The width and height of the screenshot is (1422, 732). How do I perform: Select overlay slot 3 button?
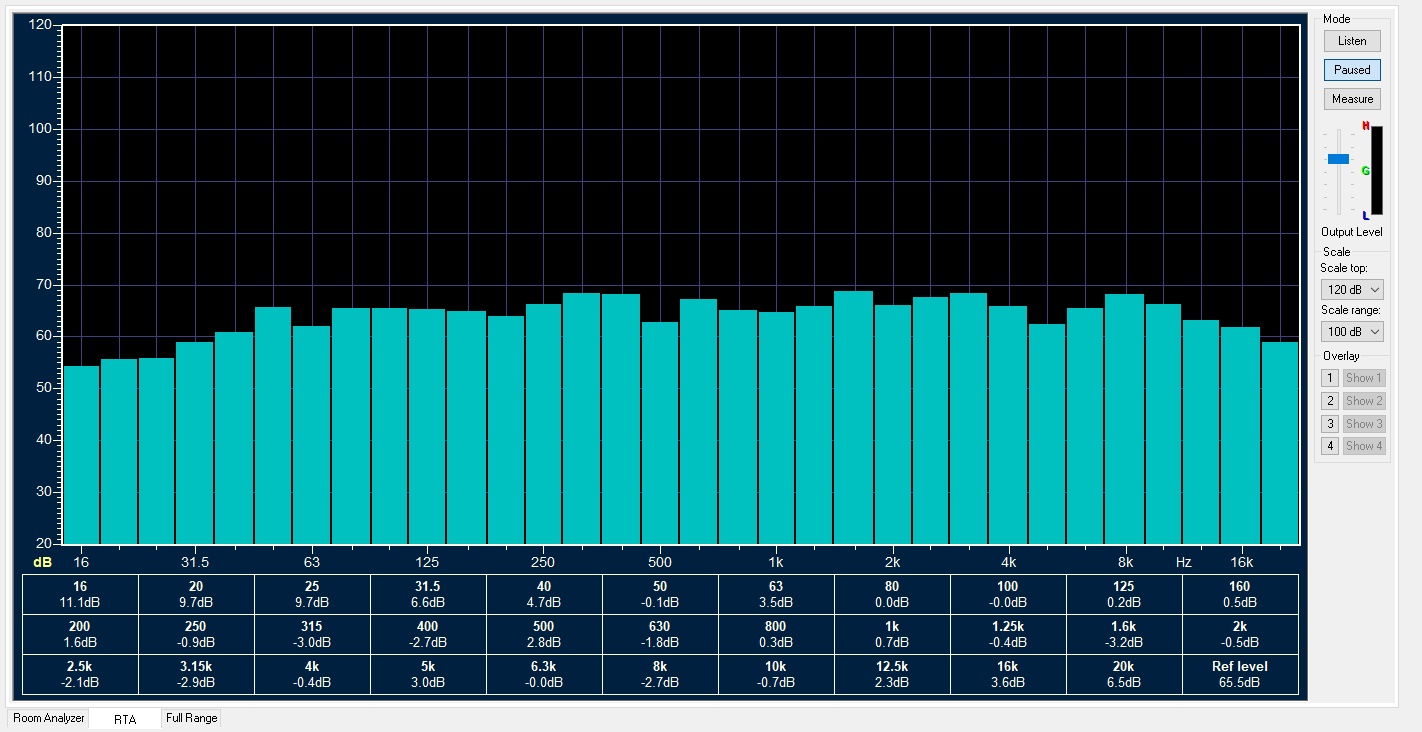pyautogui.click(x=1330, y=424)
